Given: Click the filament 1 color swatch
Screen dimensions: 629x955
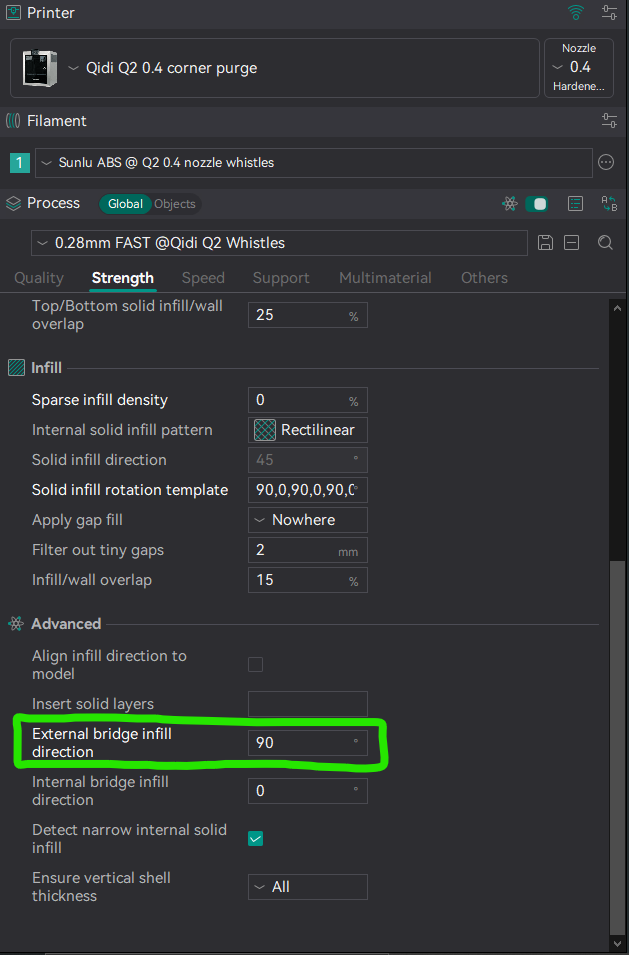Looking at the screenshot, I should [19, 162].
